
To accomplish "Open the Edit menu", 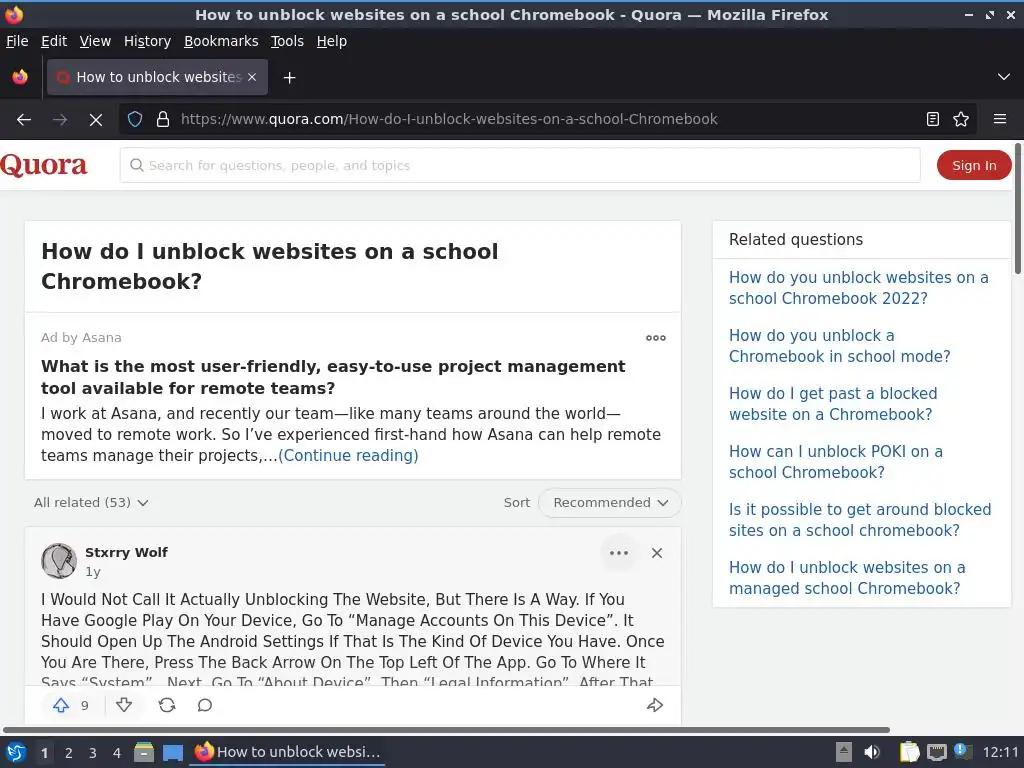I will pyautogui.click(x=54, y=41).
